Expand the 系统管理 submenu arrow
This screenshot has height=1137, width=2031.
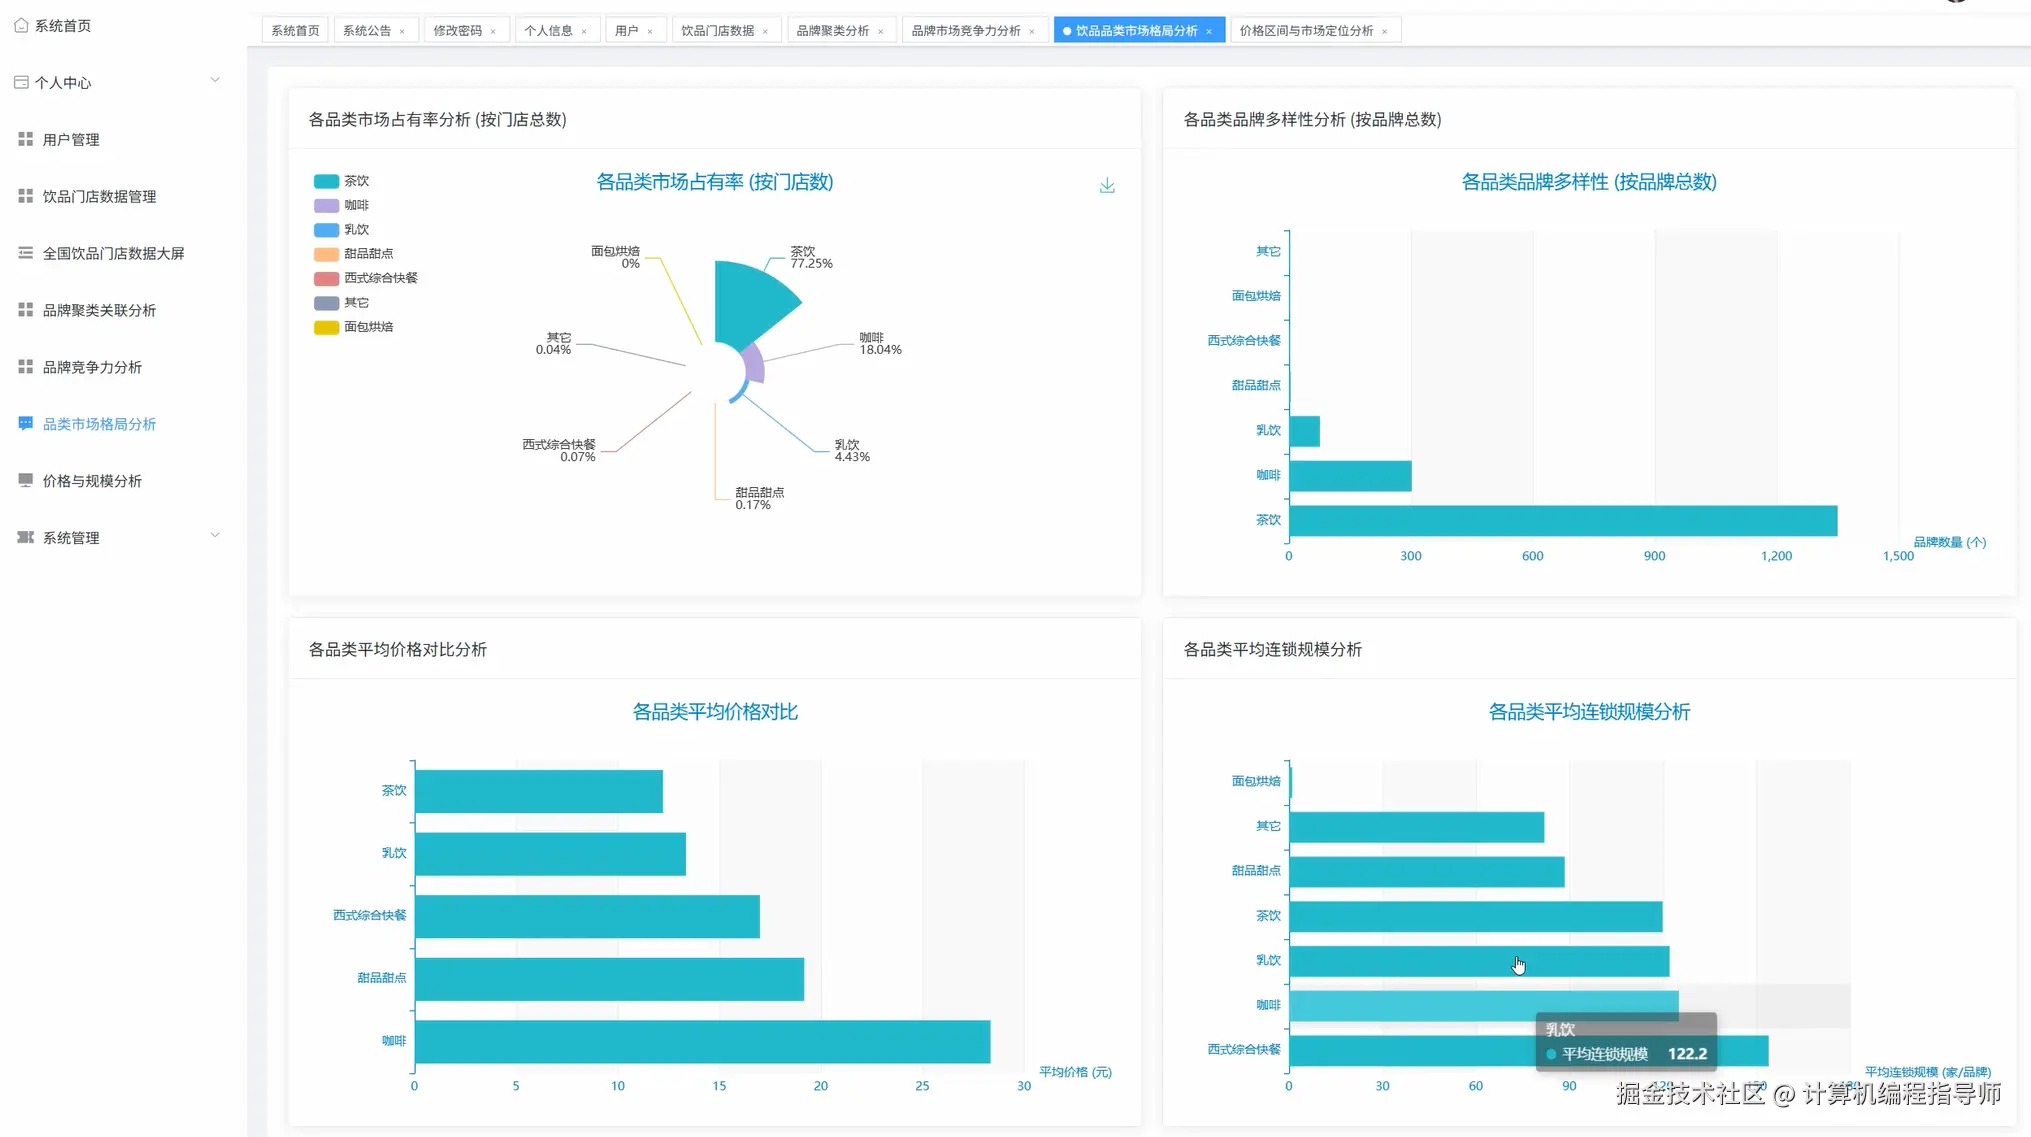[215, 535]
